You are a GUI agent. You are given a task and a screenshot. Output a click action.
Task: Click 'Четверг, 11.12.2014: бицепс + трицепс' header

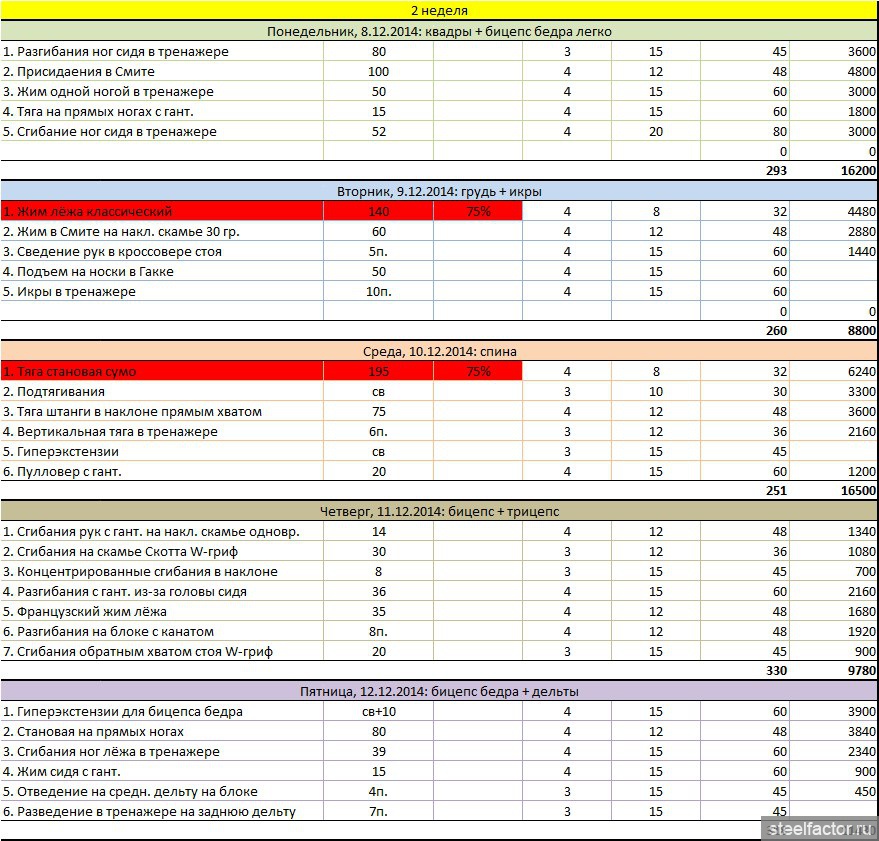tap(439, 511)
